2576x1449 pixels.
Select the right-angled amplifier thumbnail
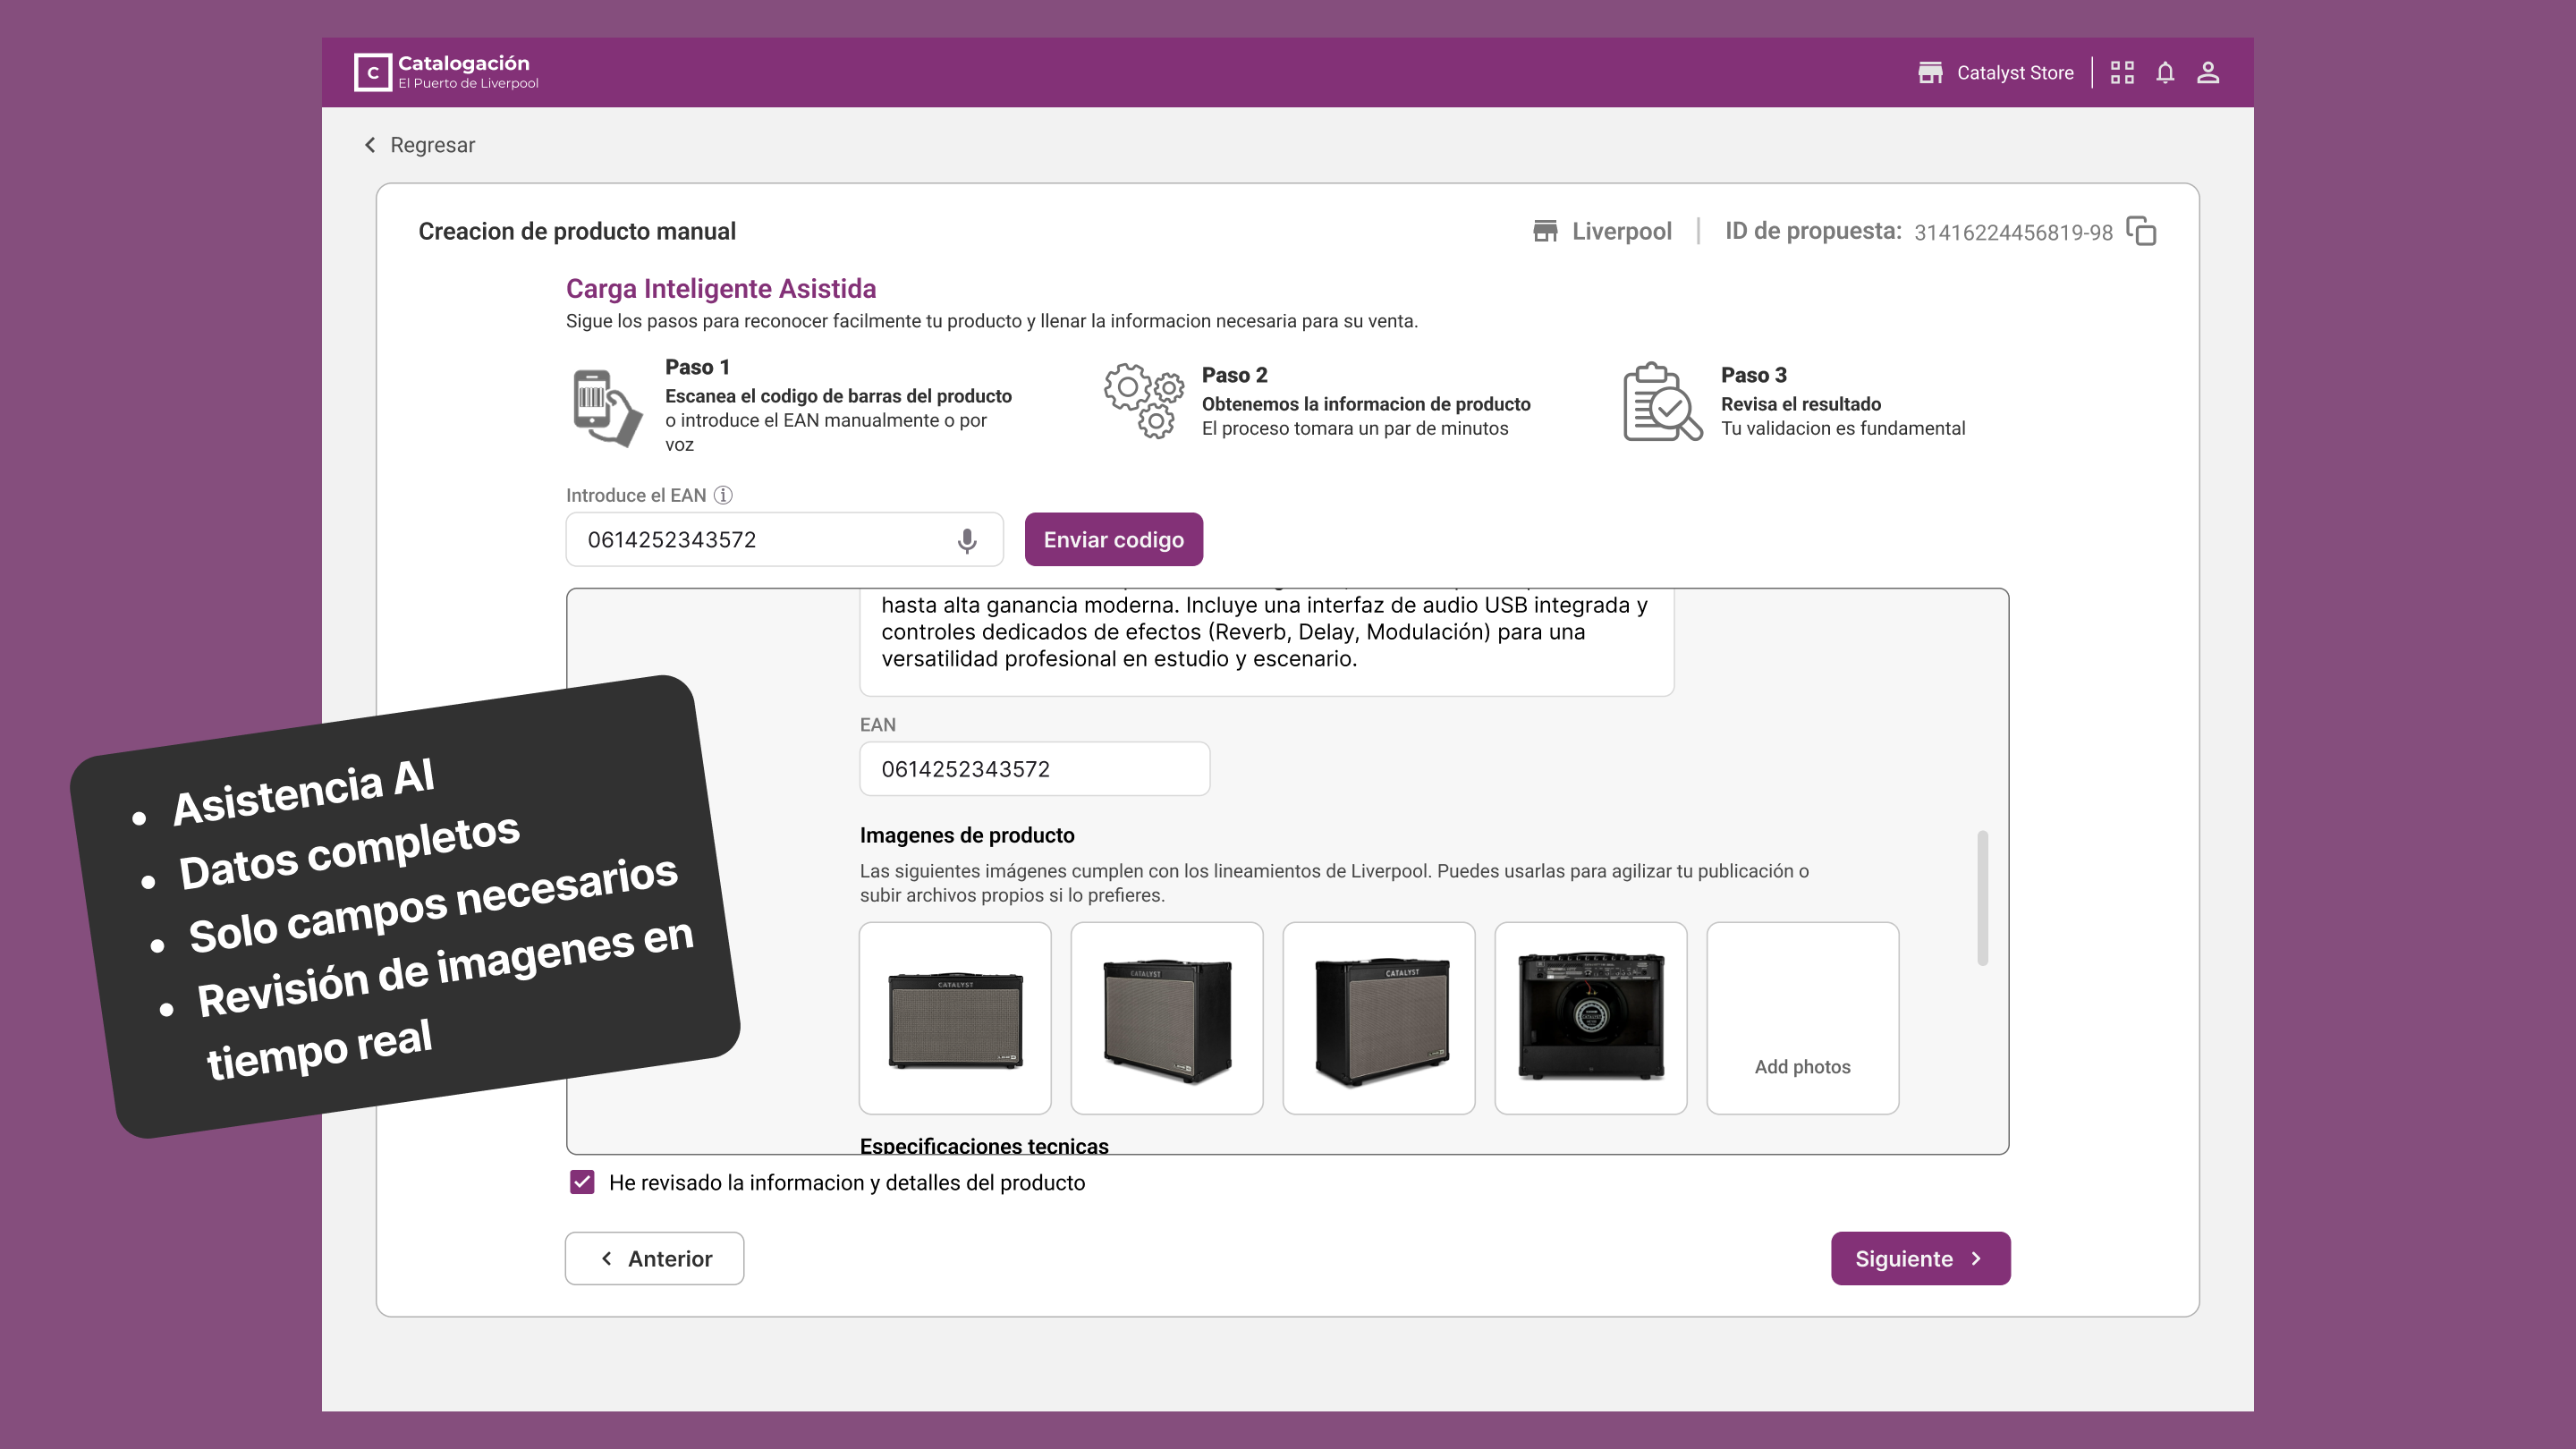pos(1378,1018)
